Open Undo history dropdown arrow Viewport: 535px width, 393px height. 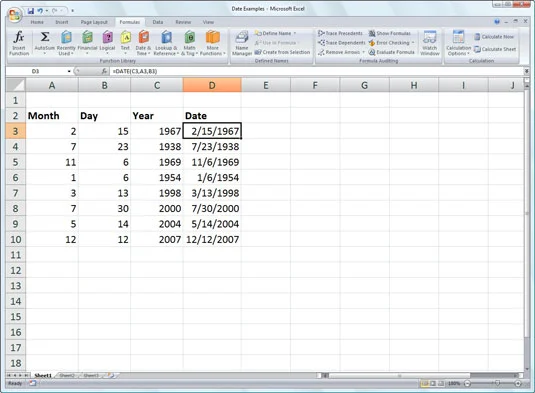pyautogui.click(x=47, y=11)
